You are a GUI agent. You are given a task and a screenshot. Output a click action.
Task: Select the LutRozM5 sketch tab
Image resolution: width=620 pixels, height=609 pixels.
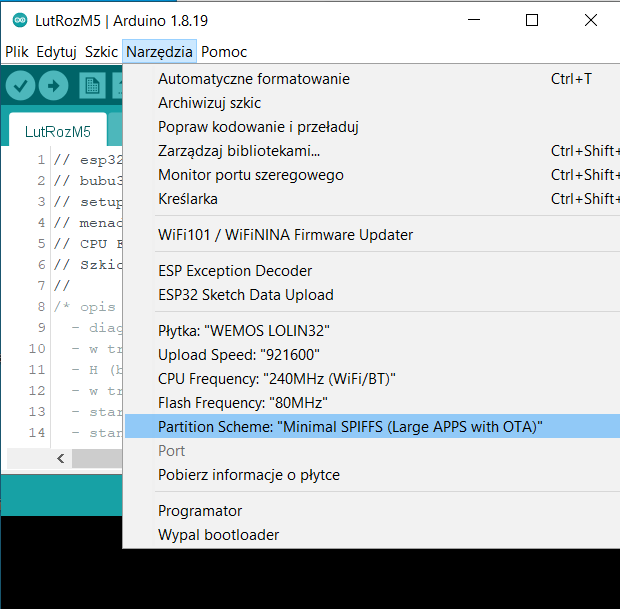click(x=58, y=132)
